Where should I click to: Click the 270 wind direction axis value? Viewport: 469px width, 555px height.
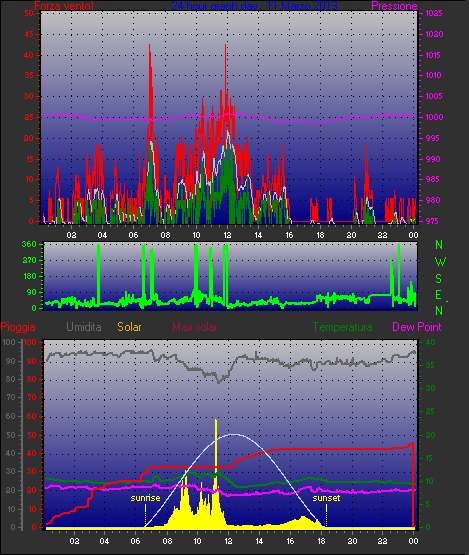point(29,261)
